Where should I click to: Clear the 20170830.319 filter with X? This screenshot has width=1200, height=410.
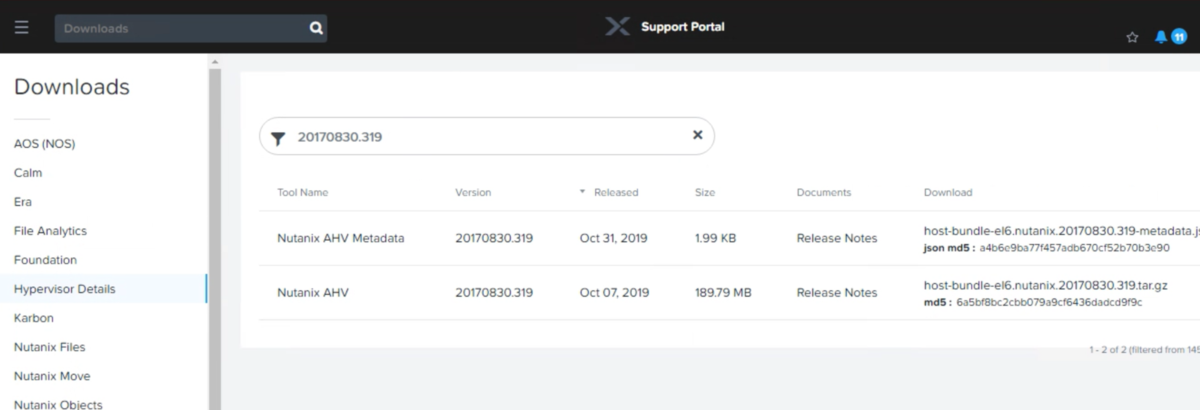coord(698,135)
